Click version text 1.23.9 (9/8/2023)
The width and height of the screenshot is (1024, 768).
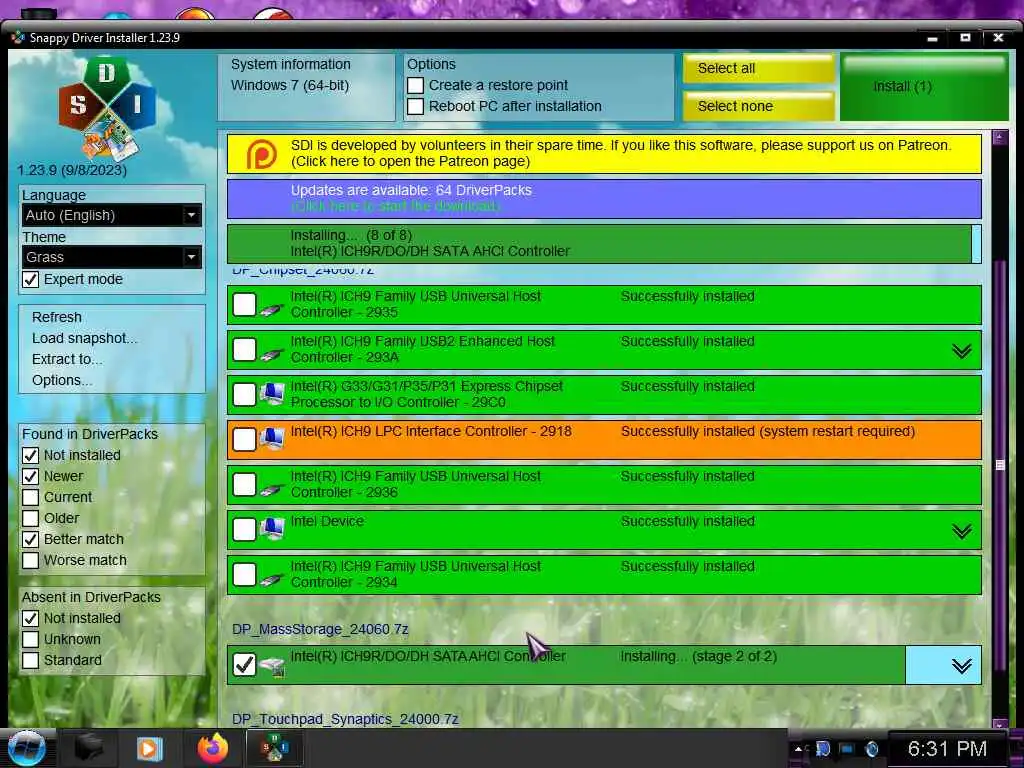pyautogui.click(x=72, y=170)
